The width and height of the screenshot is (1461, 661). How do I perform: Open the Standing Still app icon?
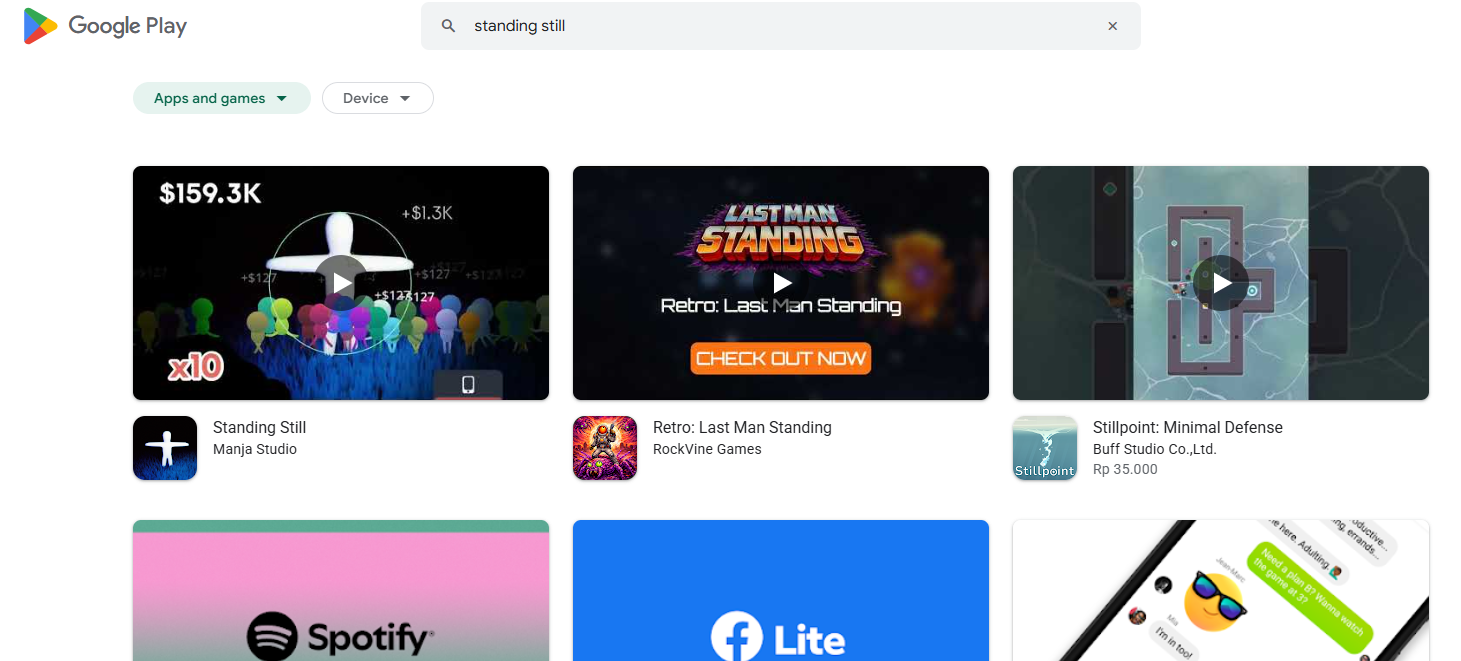(165, 448)
